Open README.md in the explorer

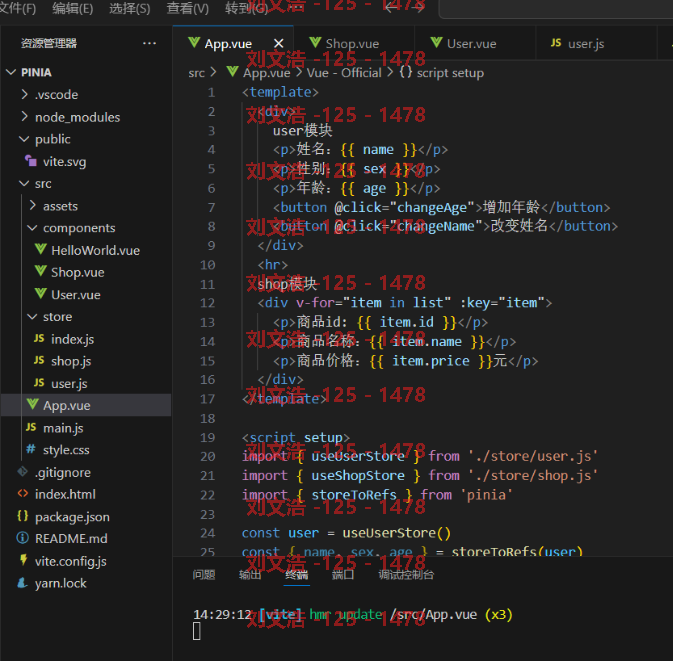71,539
